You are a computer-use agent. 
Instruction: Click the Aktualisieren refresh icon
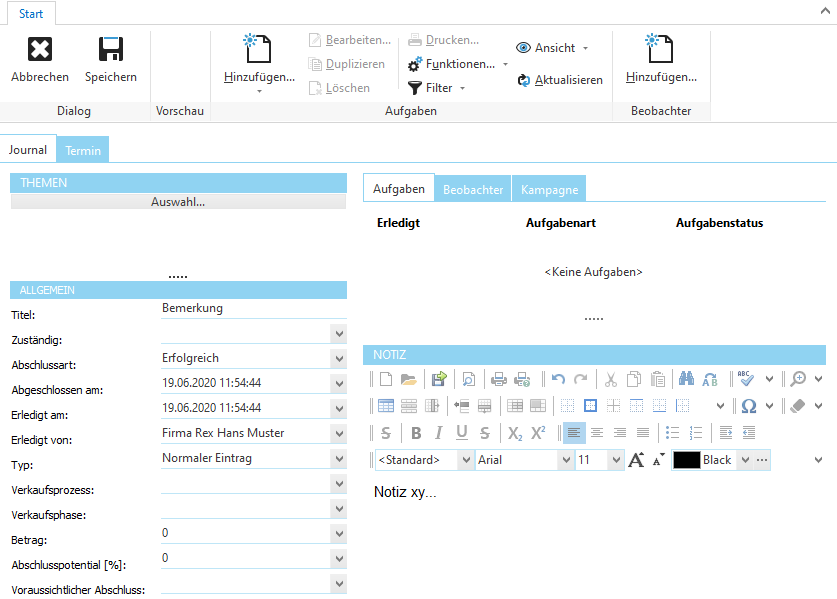pyautogui.click(x=524, y=79)
